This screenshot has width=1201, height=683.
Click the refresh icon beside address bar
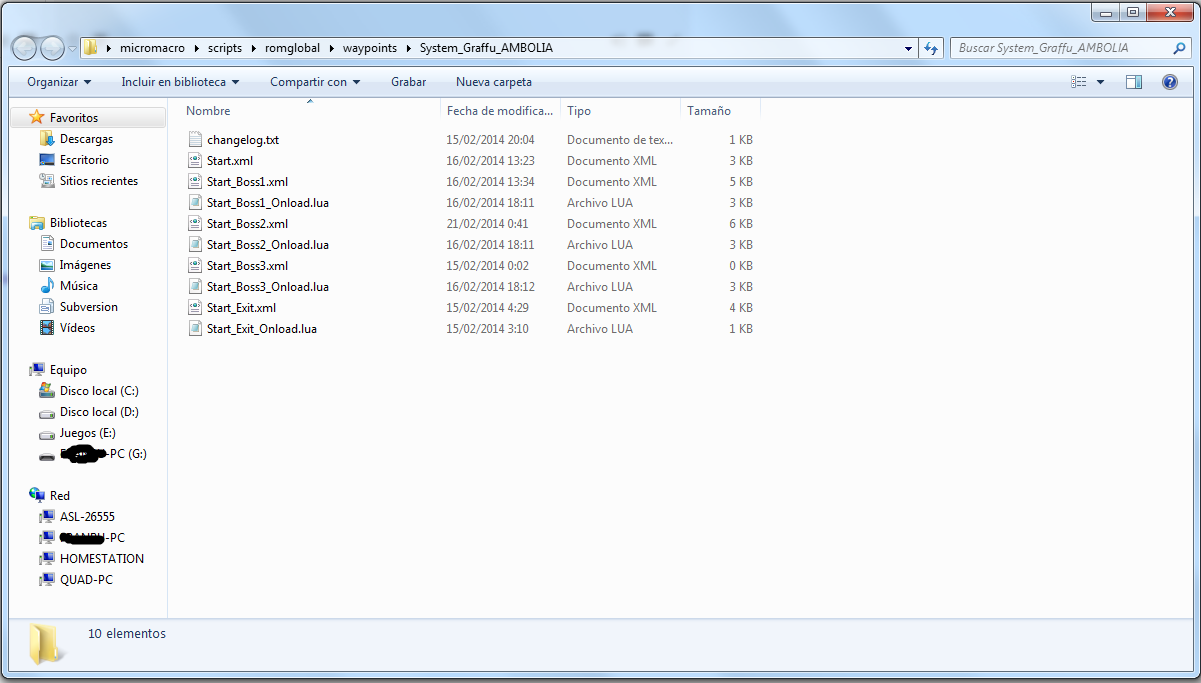tap(931, 48)
